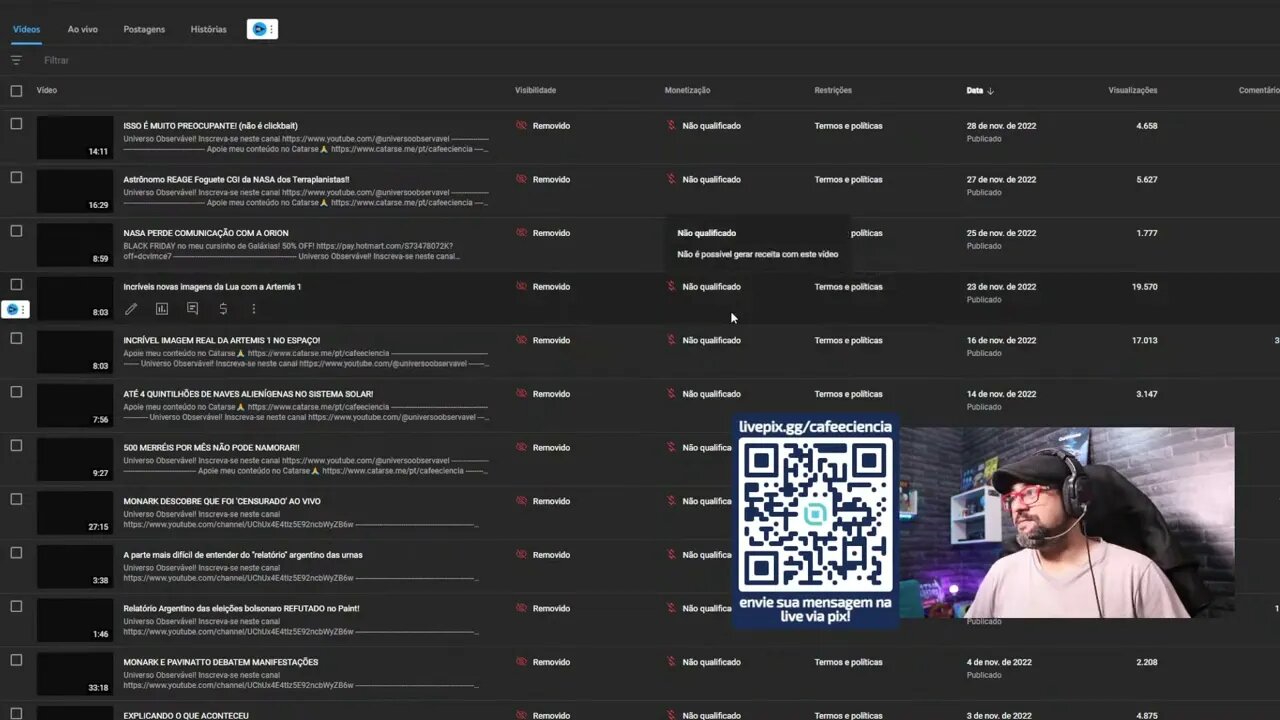Select checkbox for Incríveis novas imagens da Lua

(x=16, y=285)
